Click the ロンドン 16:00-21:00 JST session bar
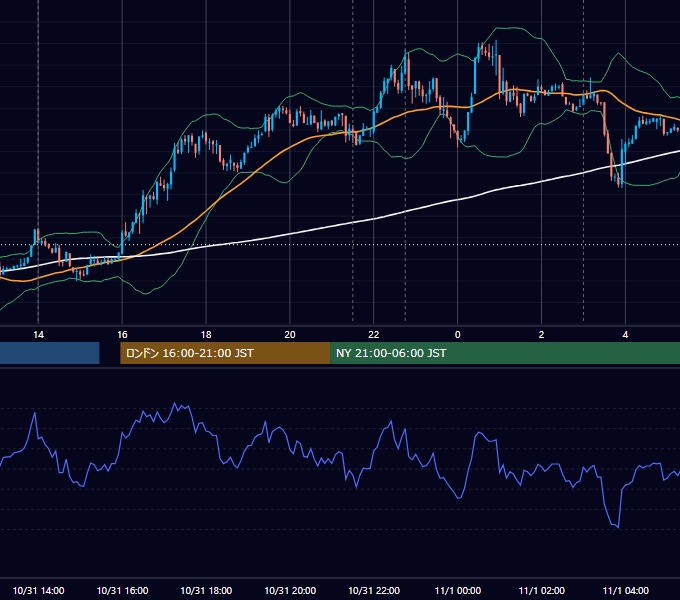Viewport: 680px width, 600px height. point(225,353)
